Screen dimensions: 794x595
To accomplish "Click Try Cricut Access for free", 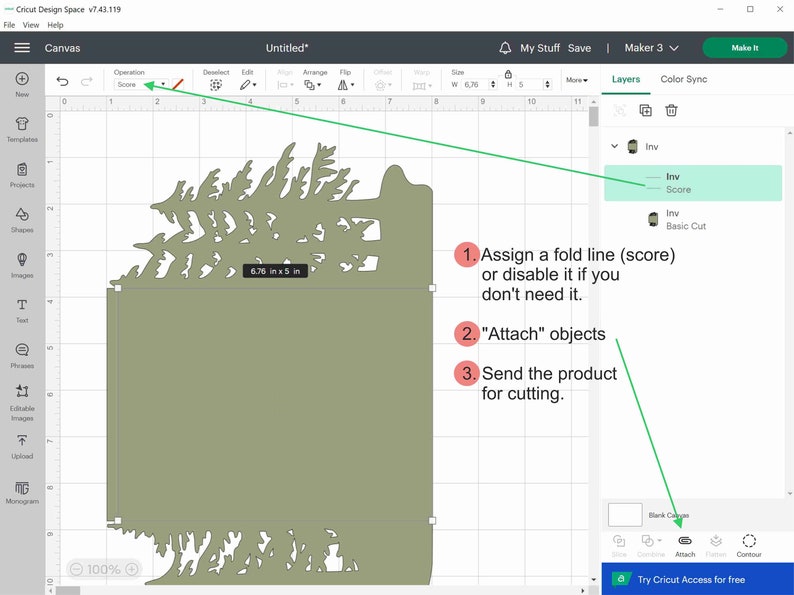I will (697, 579).
